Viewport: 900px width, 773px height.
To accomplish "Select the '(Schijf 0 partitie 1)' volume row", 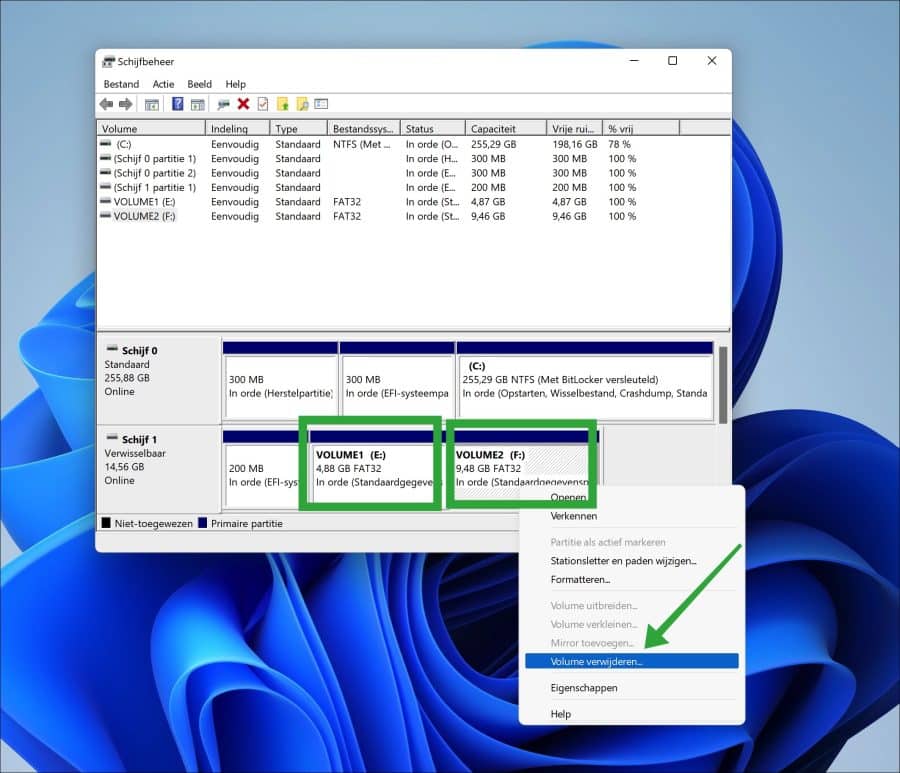I will (413, 158).
